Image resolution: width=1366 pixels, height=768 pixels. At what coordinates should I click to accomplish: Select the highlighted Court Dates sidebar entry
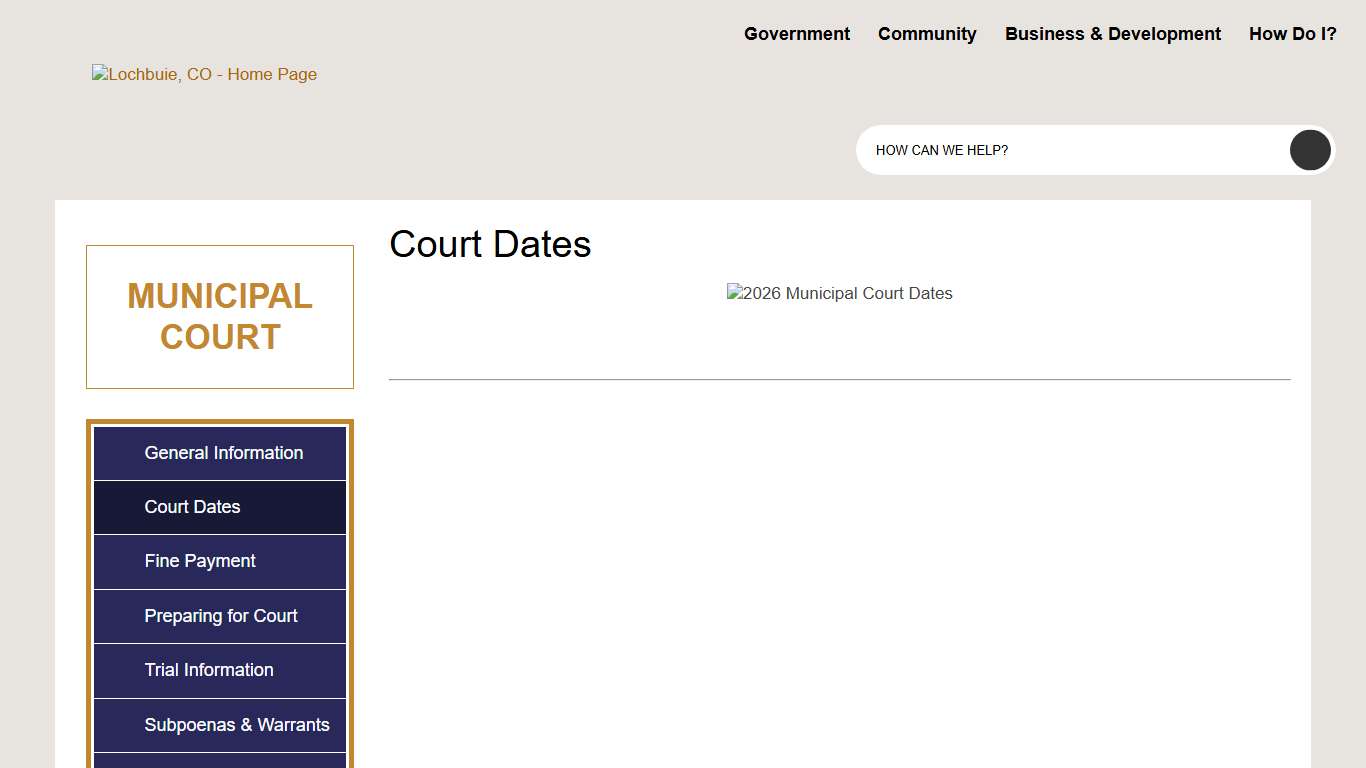click(x=192, y=507)
